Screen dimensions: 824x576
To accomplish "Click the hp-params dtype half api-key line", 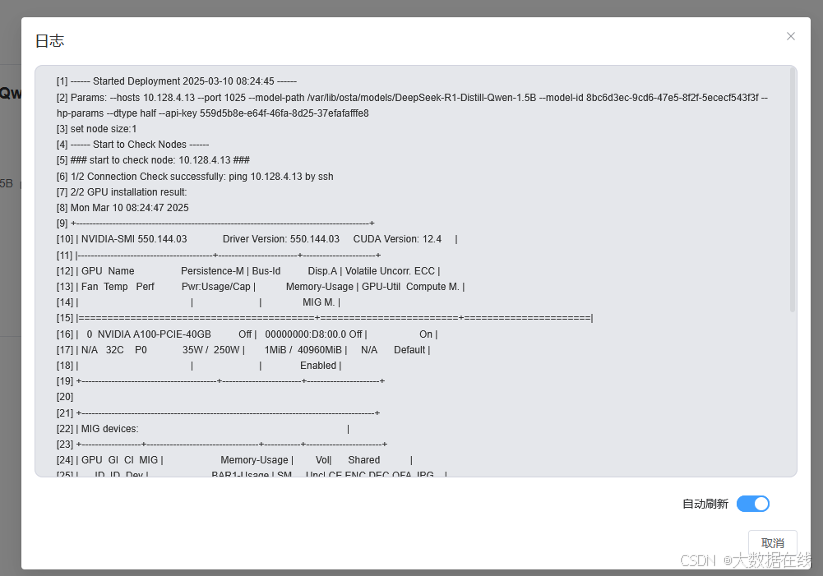I will click(213, 114).
